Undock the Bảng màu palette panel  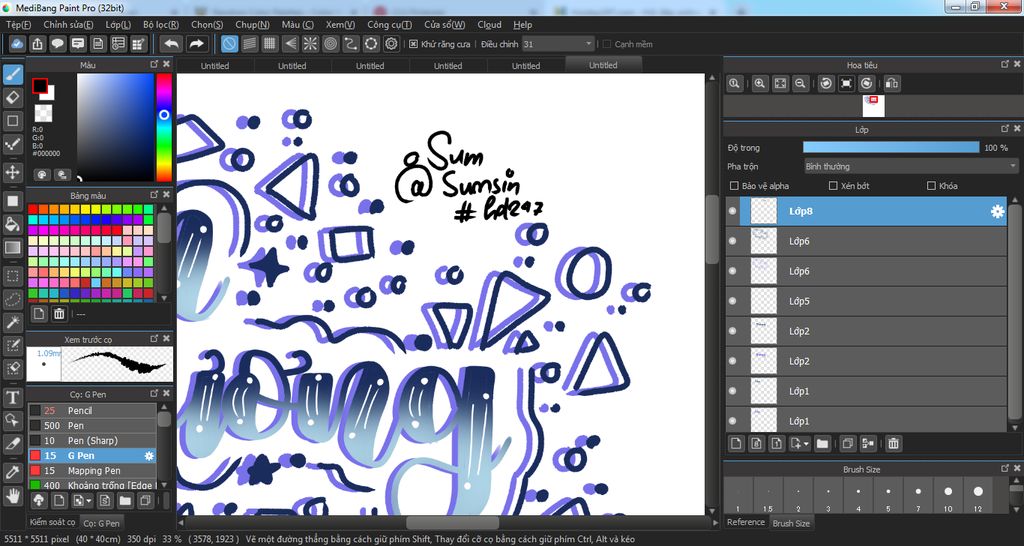click(x=154, y=195)
